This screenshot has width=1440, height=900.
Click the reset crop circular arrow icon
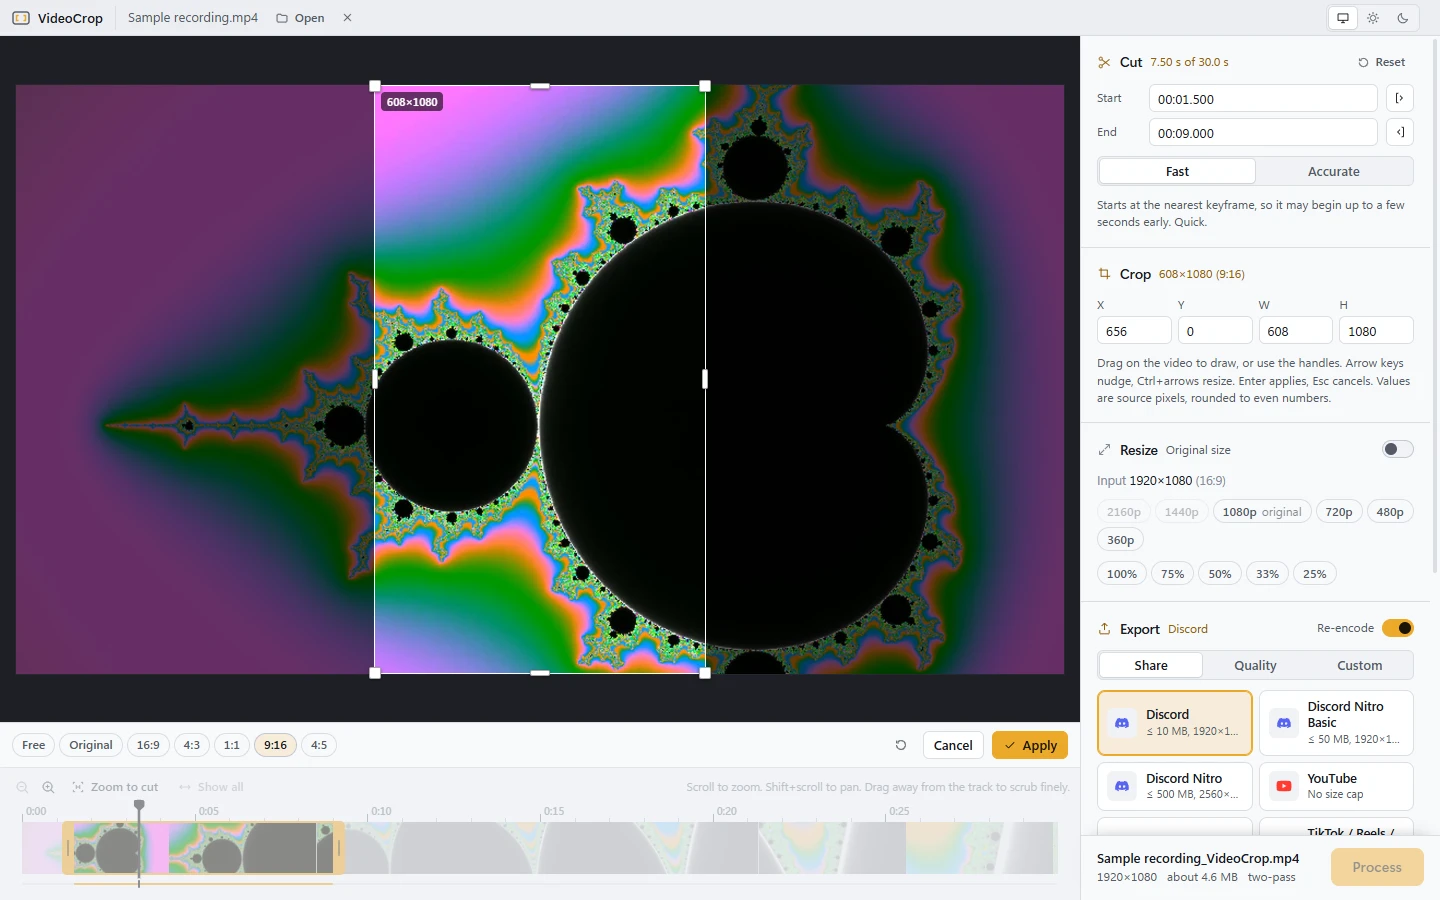901,745
